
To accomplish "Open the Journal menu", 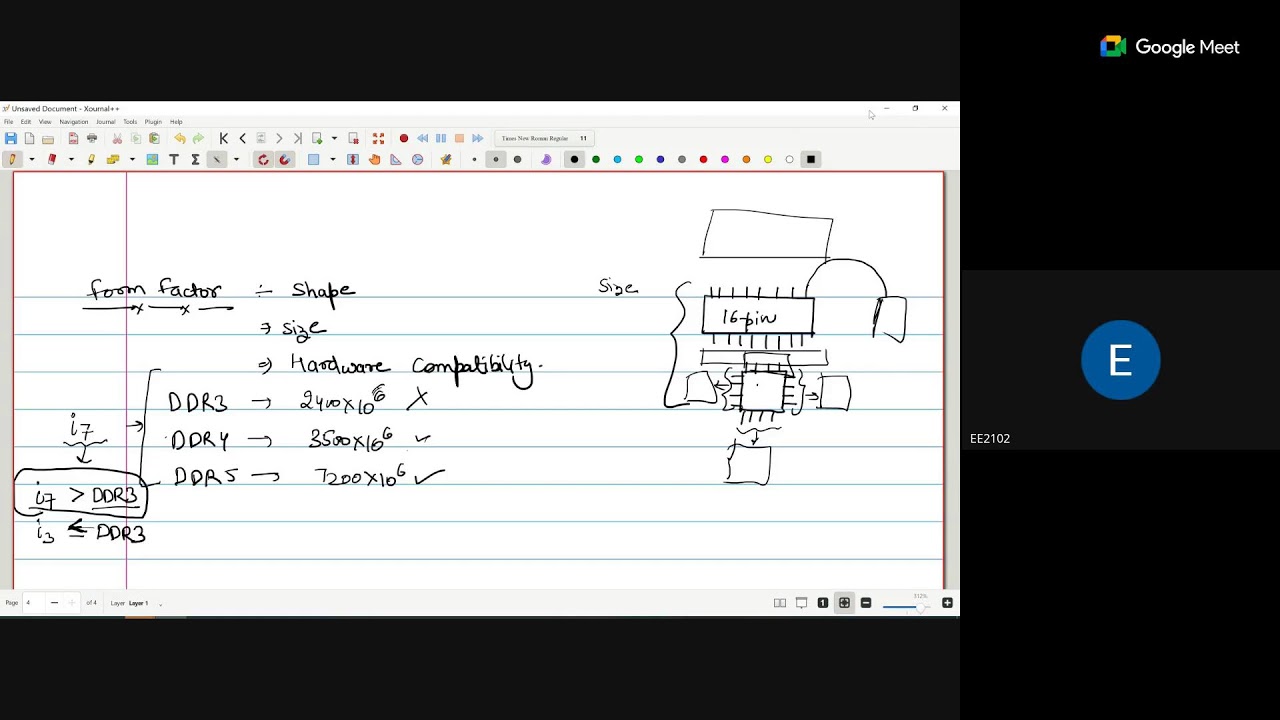I will (106, 122).
